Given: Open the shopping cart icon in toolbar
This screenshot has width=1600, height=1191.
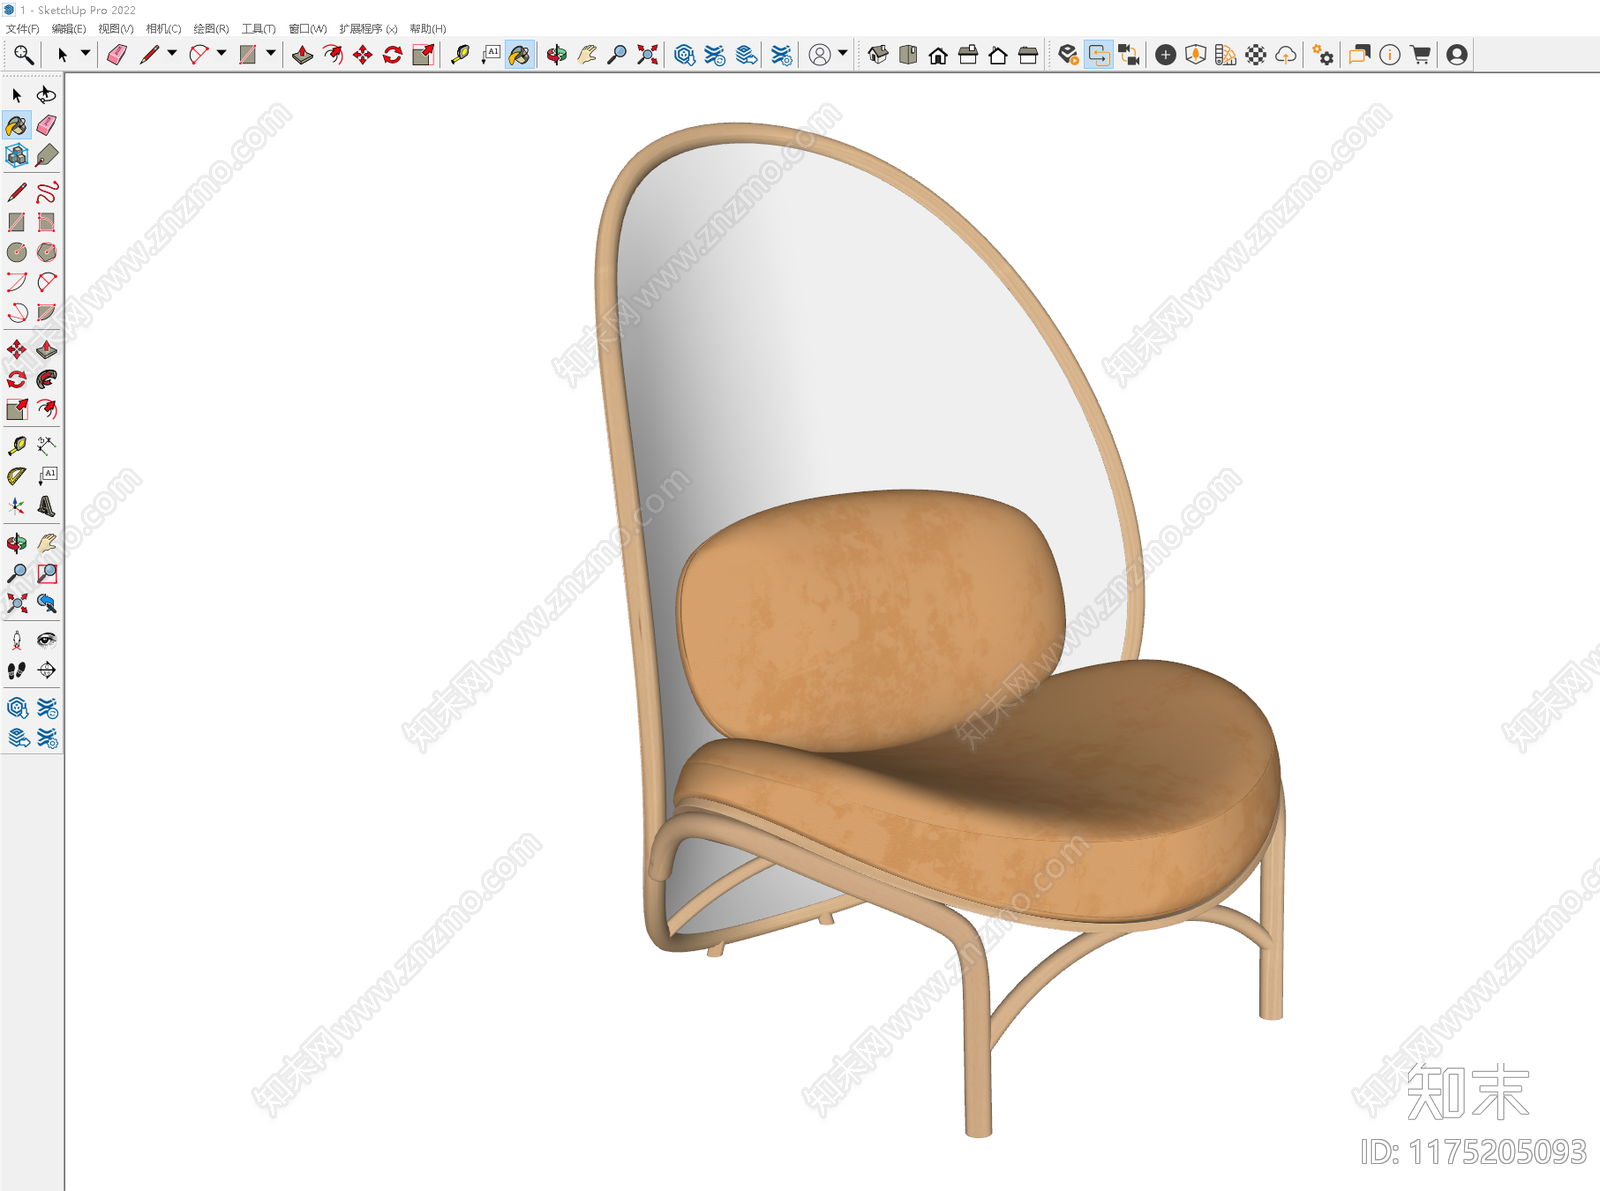Looking at the screenshot, I should pyautogui.click(x=1420, y=55).
